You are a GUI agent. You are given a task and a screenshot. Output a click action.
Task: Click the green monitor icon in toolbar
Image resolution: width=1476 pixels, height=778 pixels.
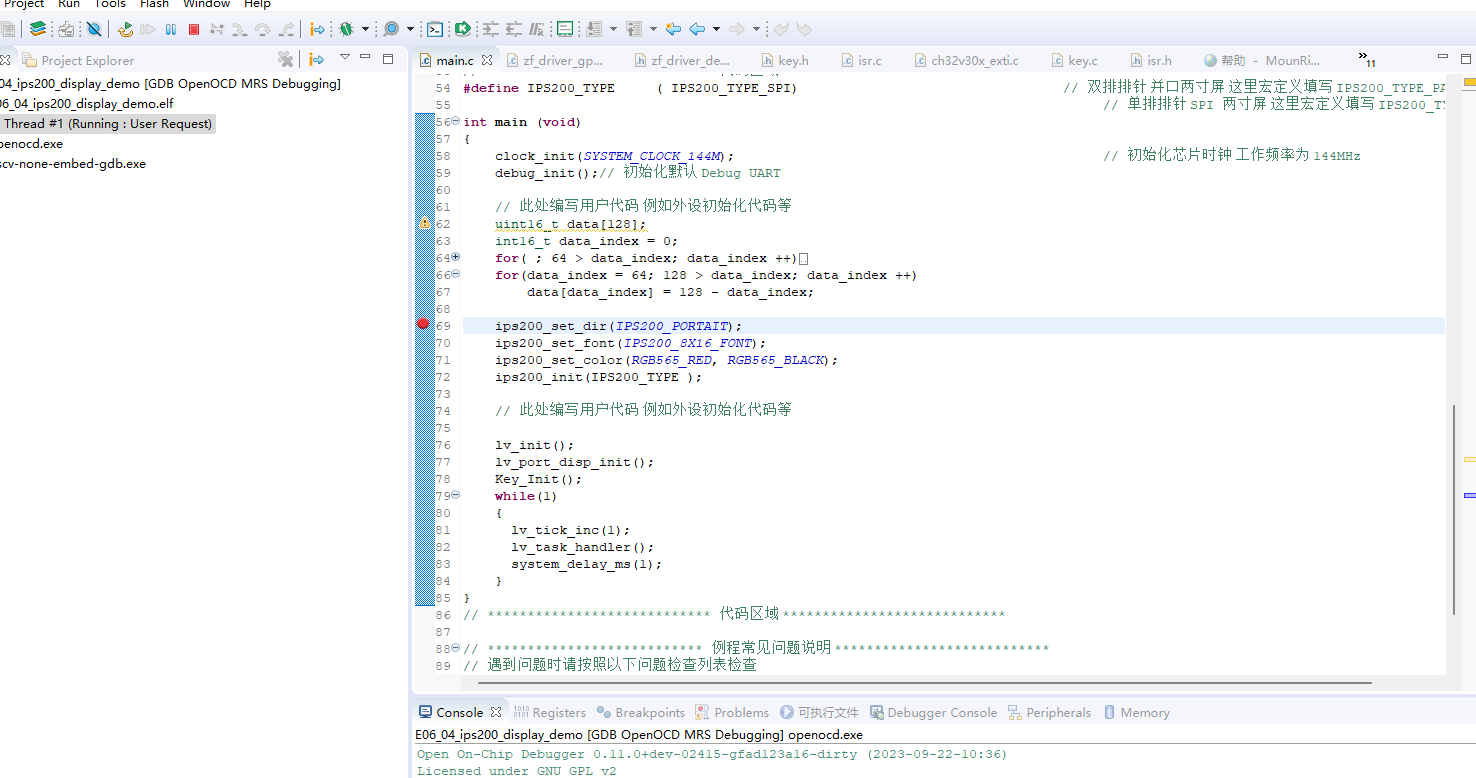565,29
